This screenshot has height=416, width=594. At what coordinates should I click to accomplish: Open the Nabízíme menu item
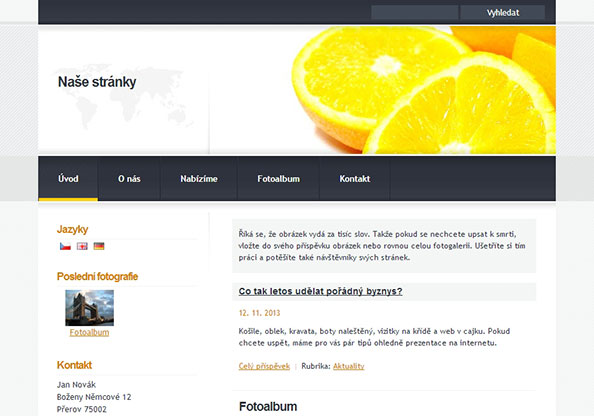pyautogui.click(x=199, y=178)
